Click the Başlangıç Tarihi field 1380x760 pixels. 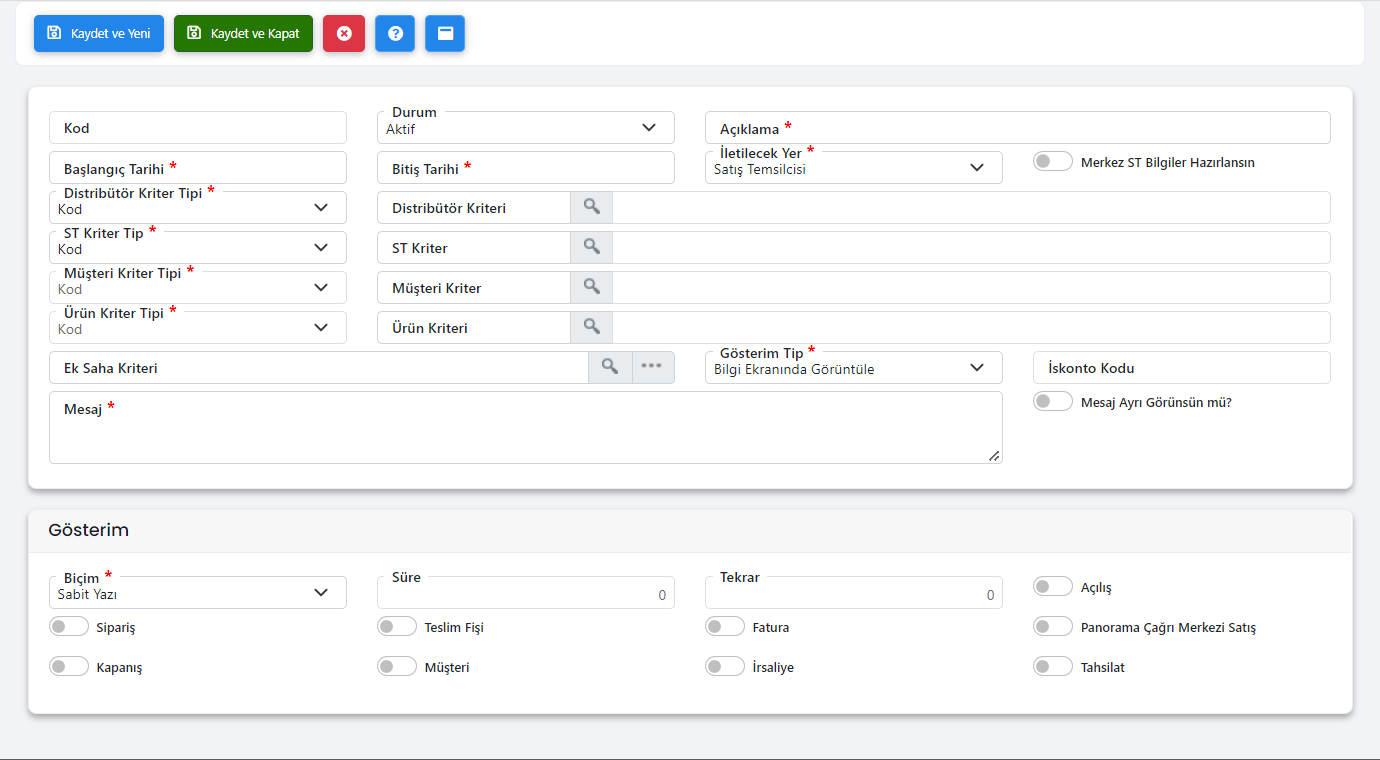[x=198, y=168]
